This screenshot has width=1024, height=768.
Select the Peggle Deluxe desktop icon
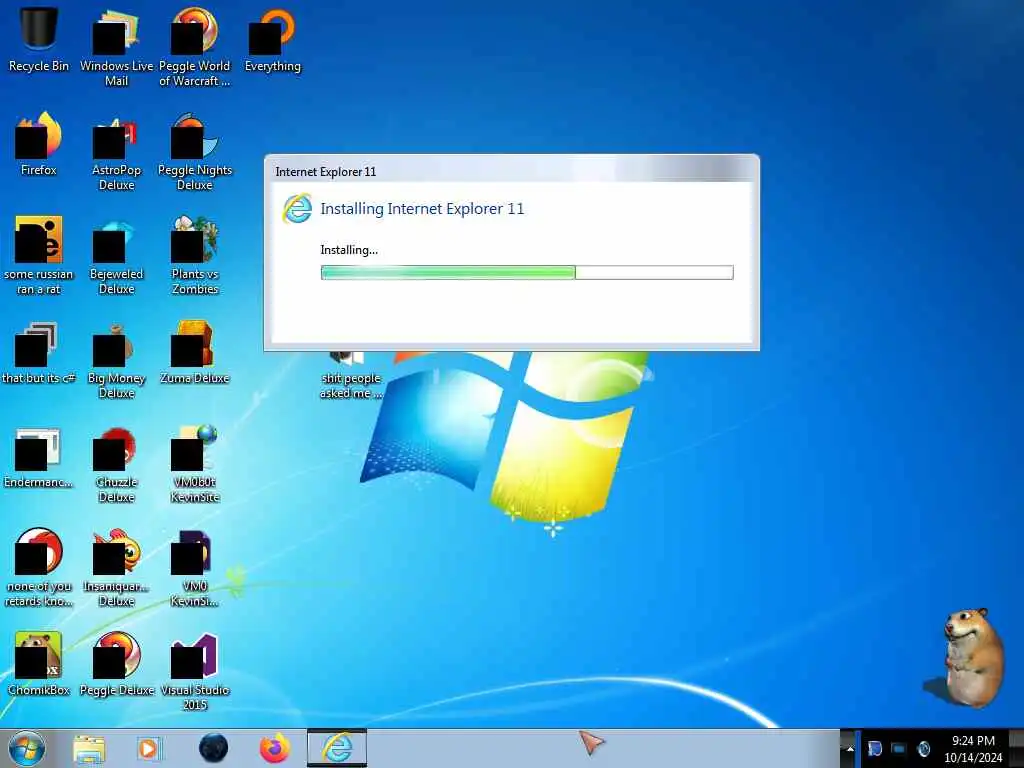pos(116,664)
